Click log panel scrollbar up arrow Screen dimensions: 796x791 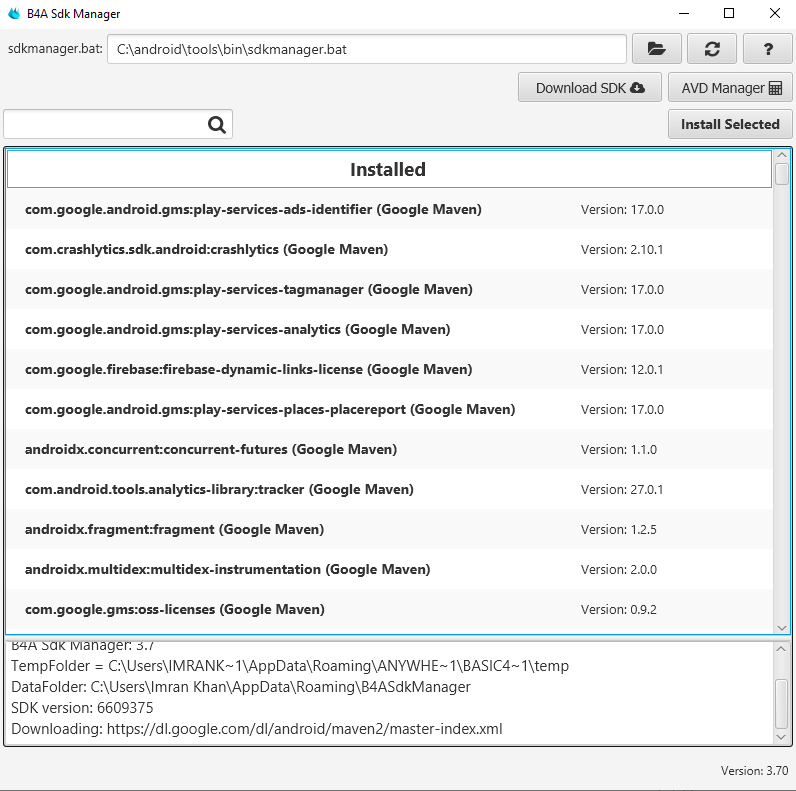tap(781, 649)
